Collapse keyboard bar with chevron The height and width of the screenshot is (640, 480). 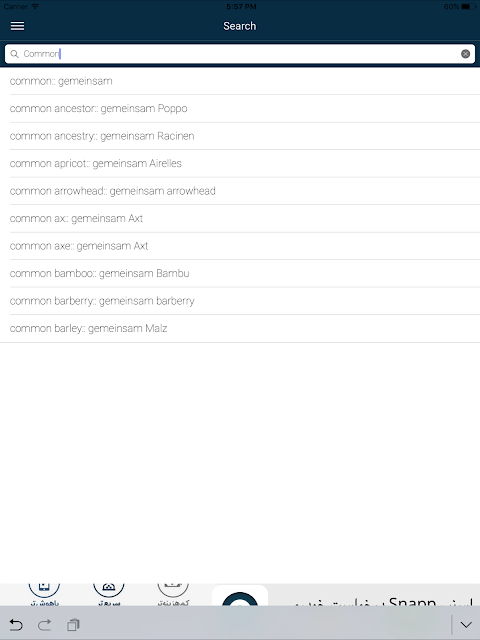point(466,625)
